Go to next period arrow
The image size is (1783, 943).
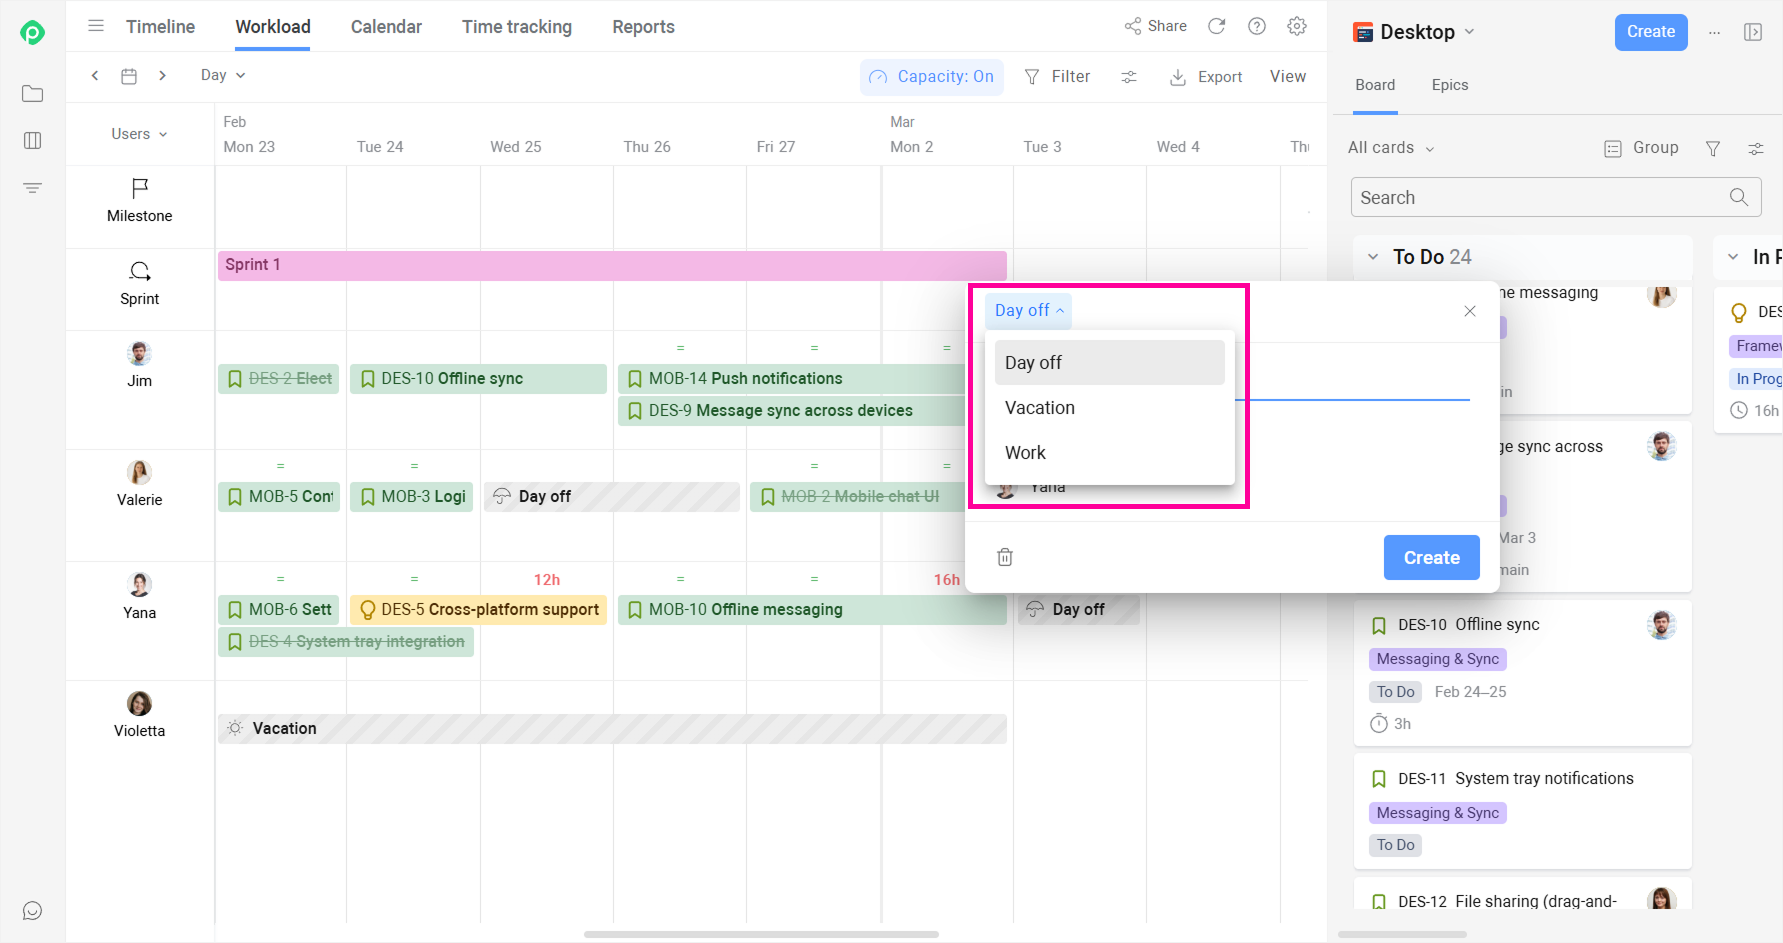pyautogui.click(x=162, y=75)
